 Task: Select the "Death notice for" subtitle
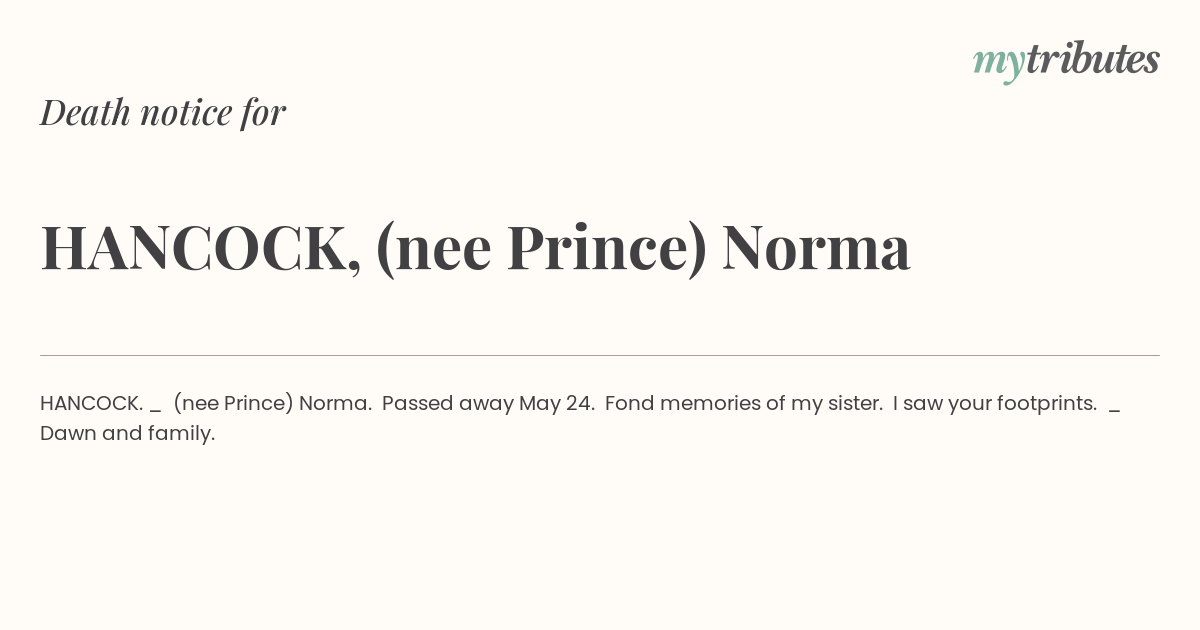163,112
